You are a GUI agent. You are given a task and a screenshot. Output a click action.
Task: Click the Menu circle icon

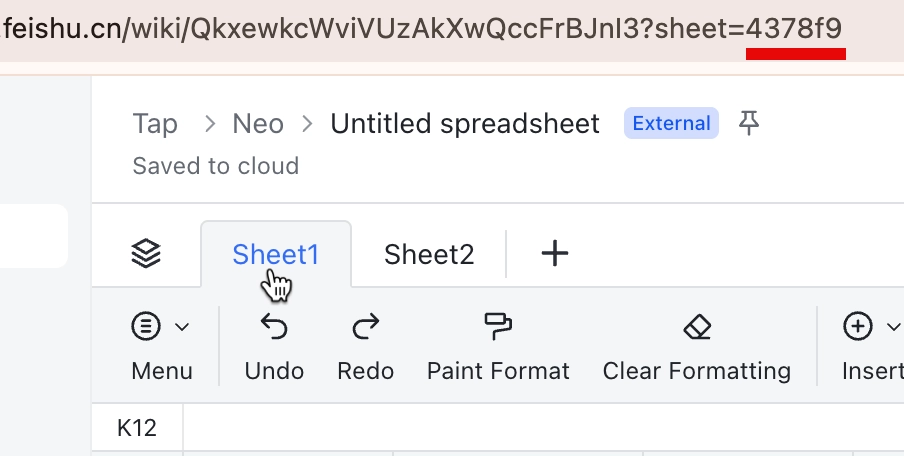146,326
